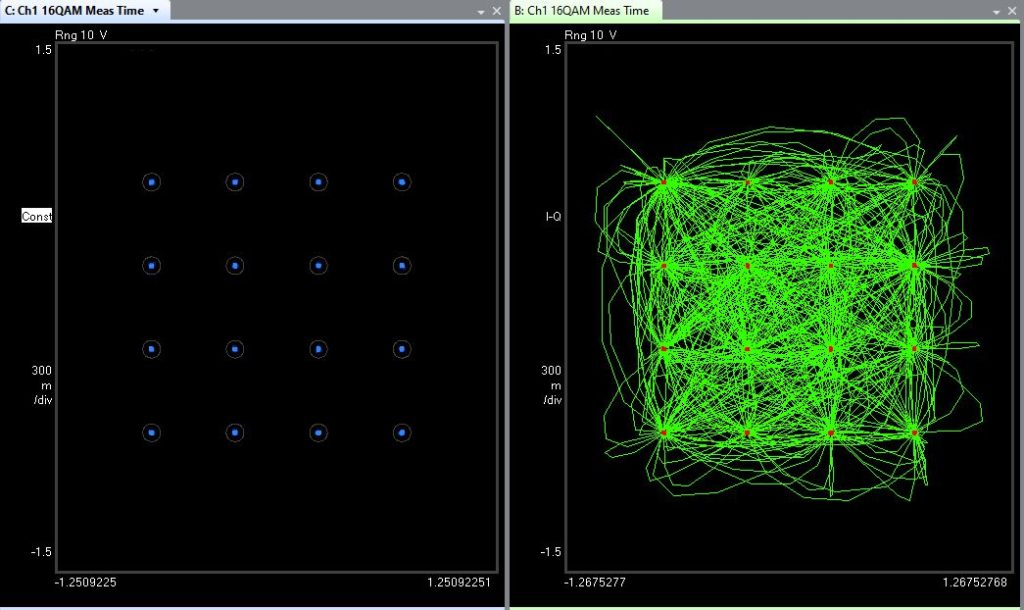This screenshot has width=1024, height=610.
Task: Click 300 m/div scale label in trace C
Action: click(x=42, y=385)
